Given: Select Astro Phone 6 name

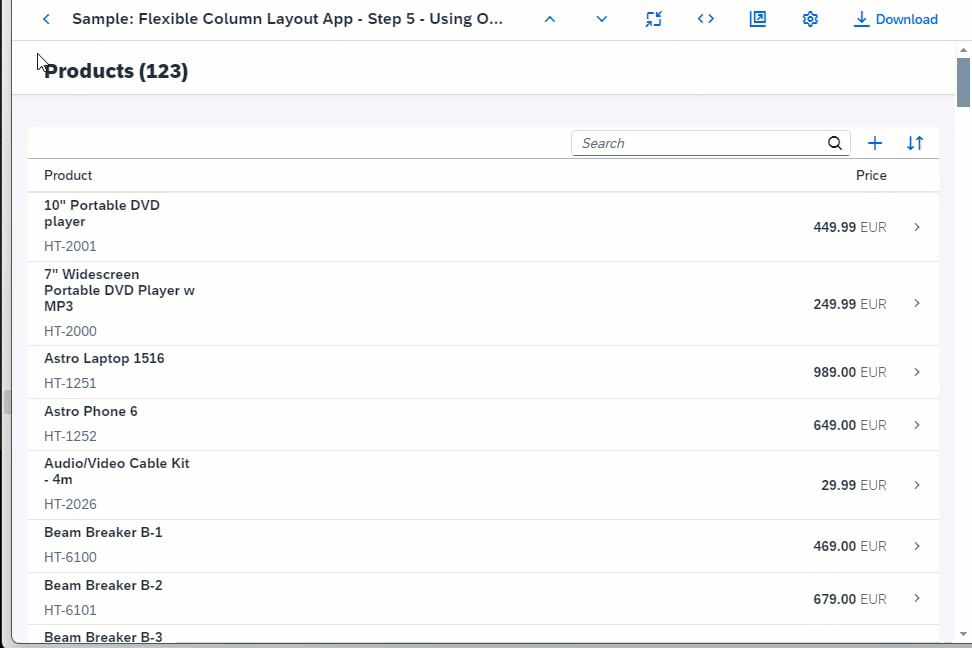Looking at the screenshot, I should [x=91, y=411].
